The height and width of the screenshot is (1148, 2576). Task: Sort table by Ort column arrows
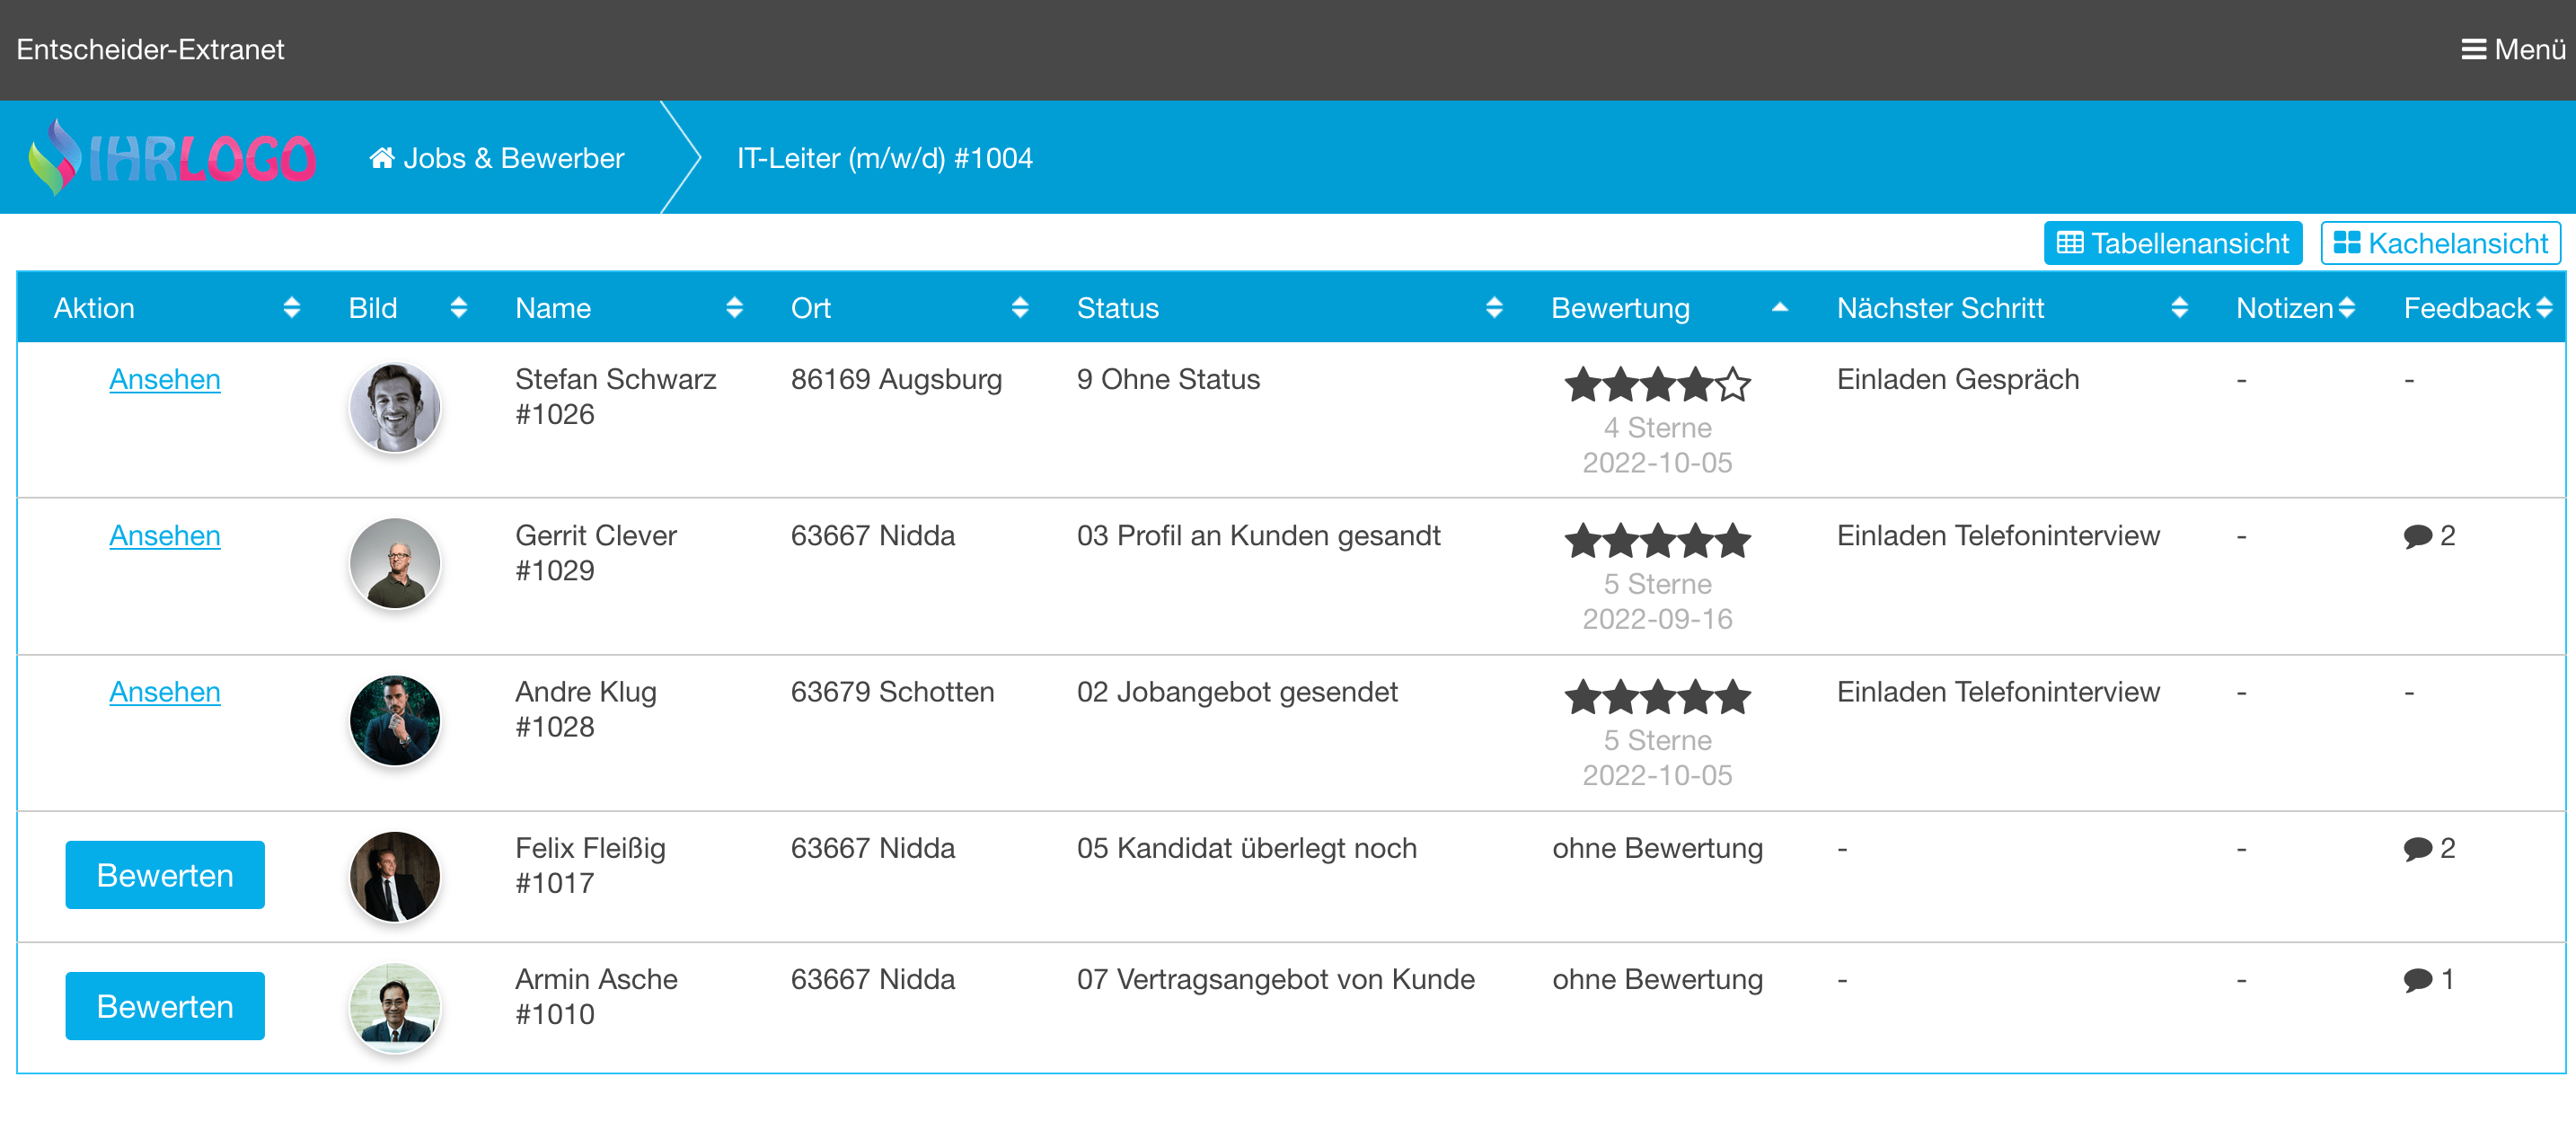point(1020,308)
